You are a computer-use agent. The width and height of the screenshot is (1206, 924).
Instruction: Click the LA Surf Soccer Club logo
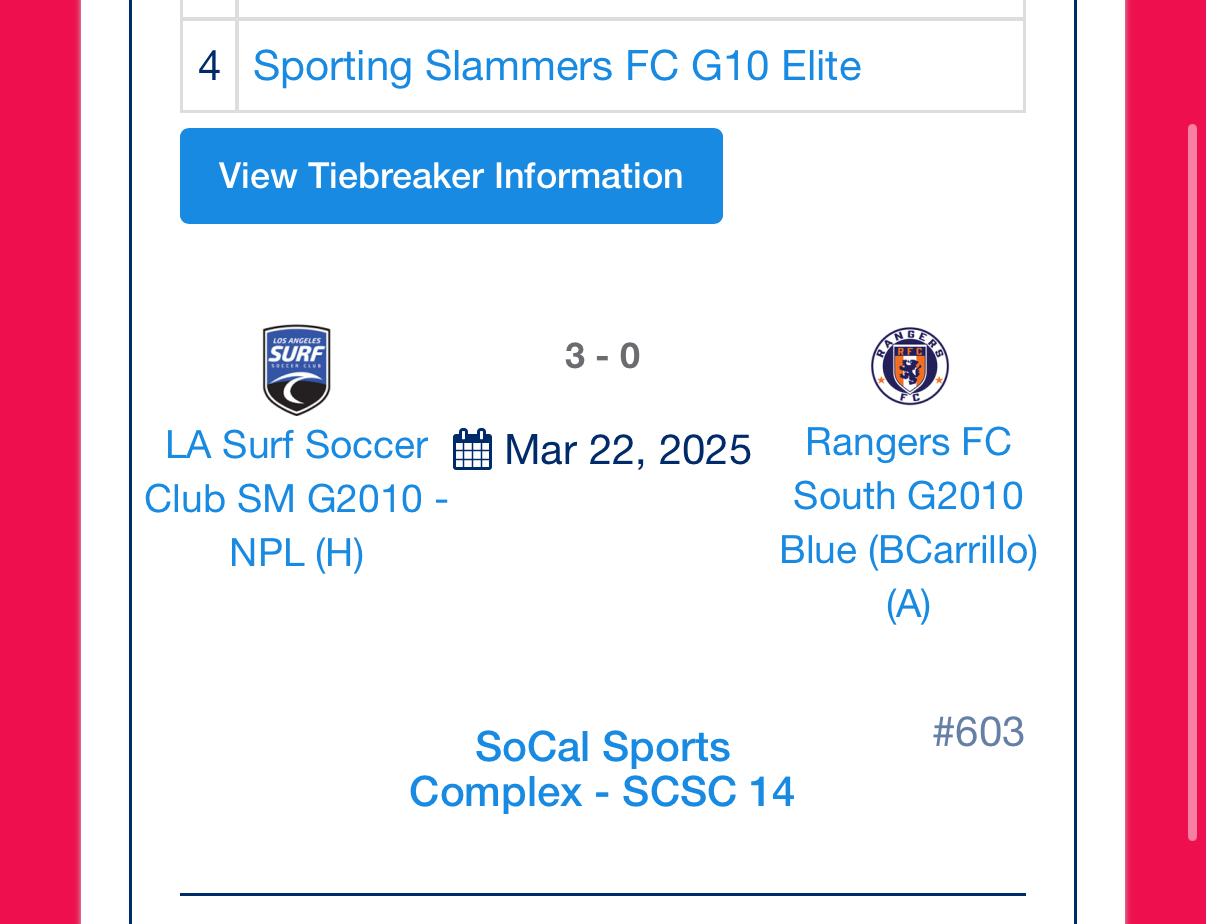pyautogui.click(x=296, y=370)
